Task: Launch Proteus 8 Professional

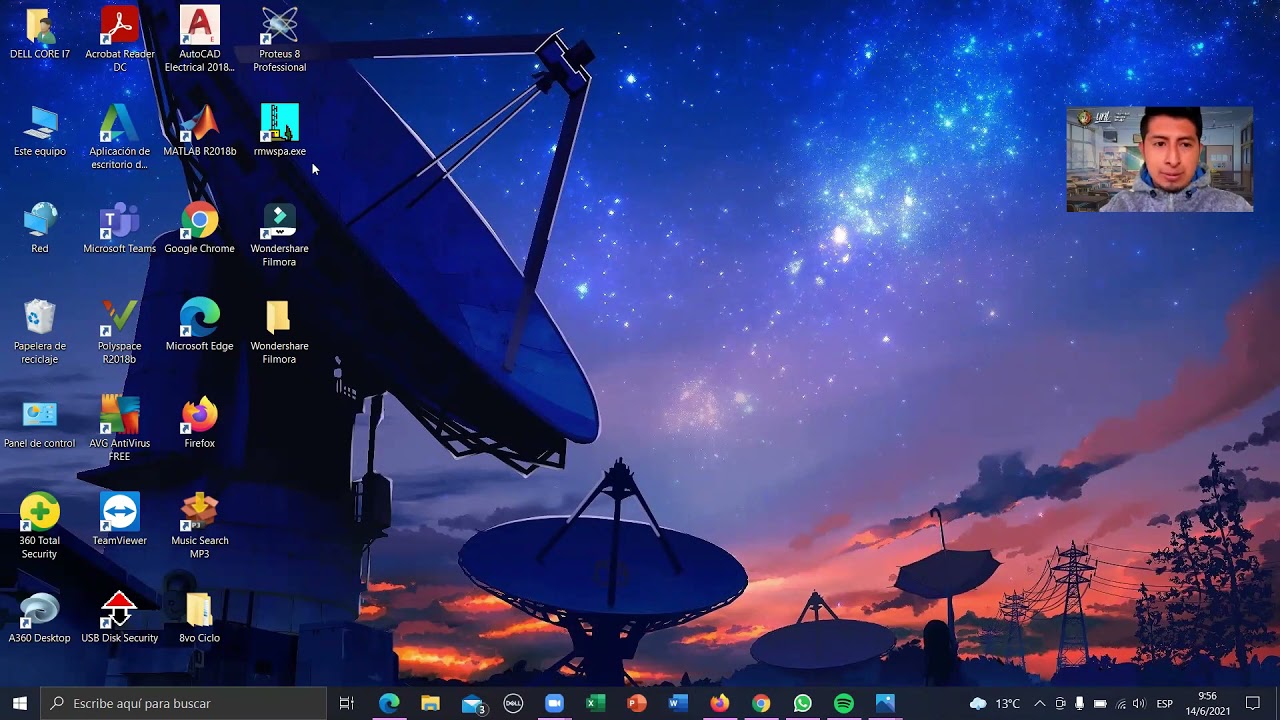Action: [x=279, y=39]
